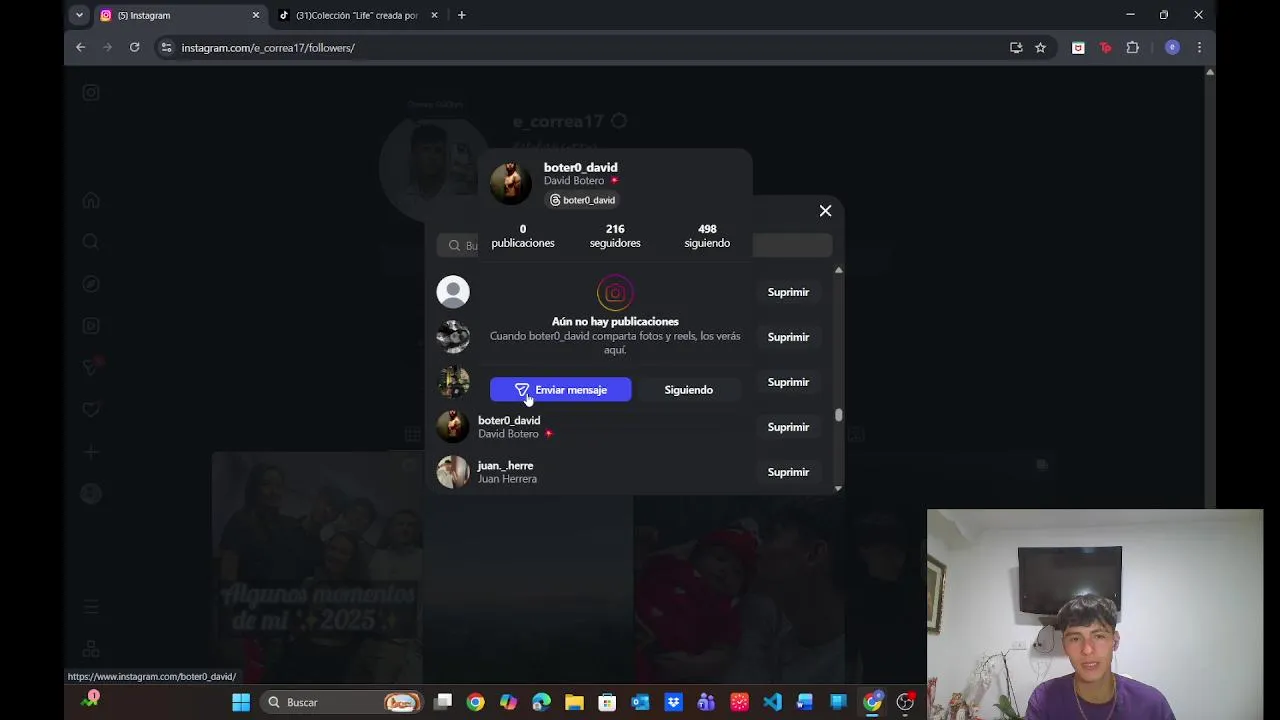
Task: Close the Instagram tab
Action: coord(255,15)
